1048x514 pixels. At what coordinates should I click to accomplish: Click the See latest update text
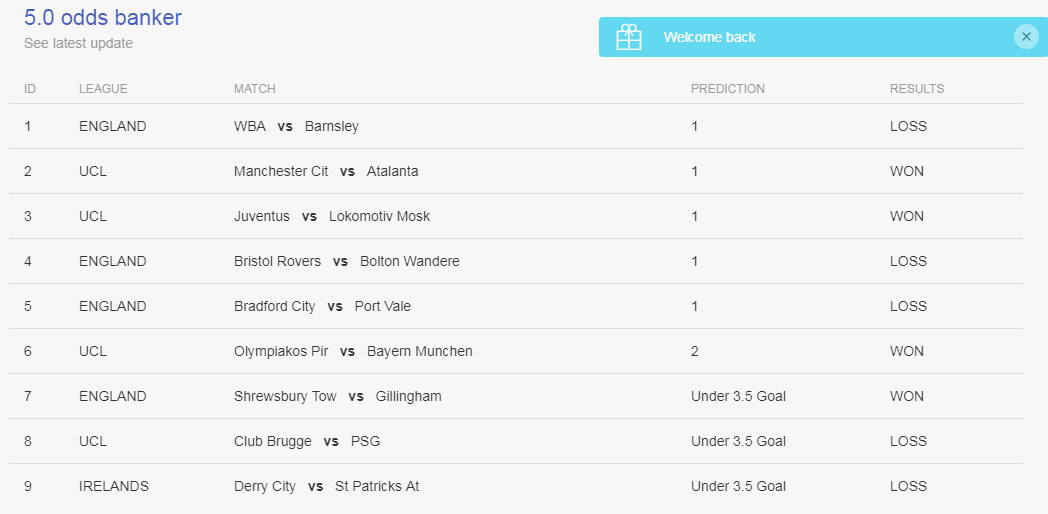[78, 43]
